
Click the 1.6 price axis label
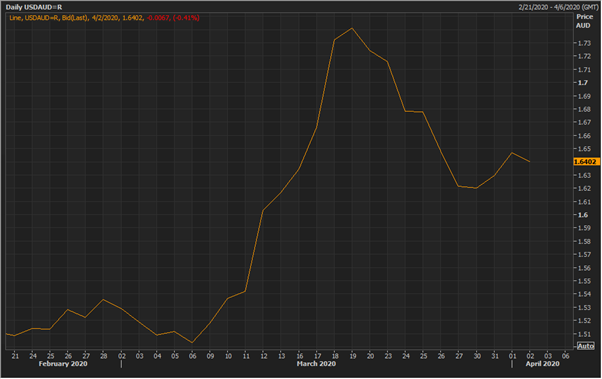pyautogui.click(x=583, y=215)
